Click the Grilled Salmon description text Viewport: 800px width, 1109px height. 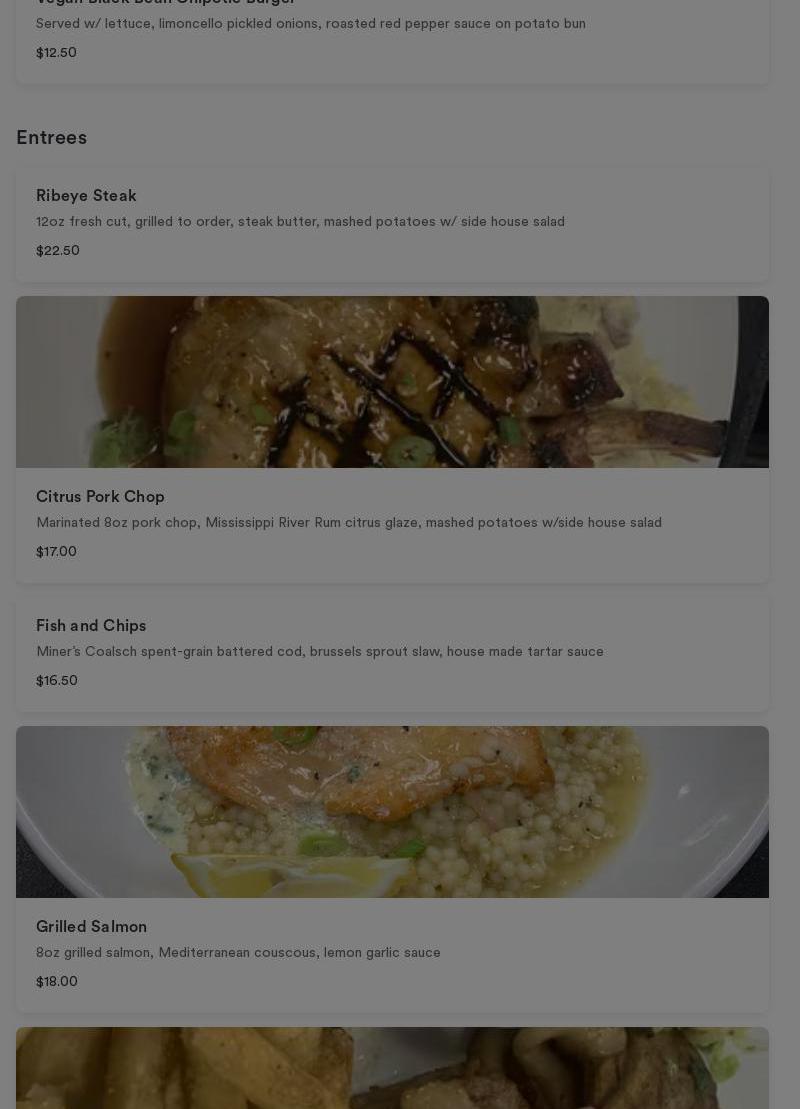coord(238,953)
